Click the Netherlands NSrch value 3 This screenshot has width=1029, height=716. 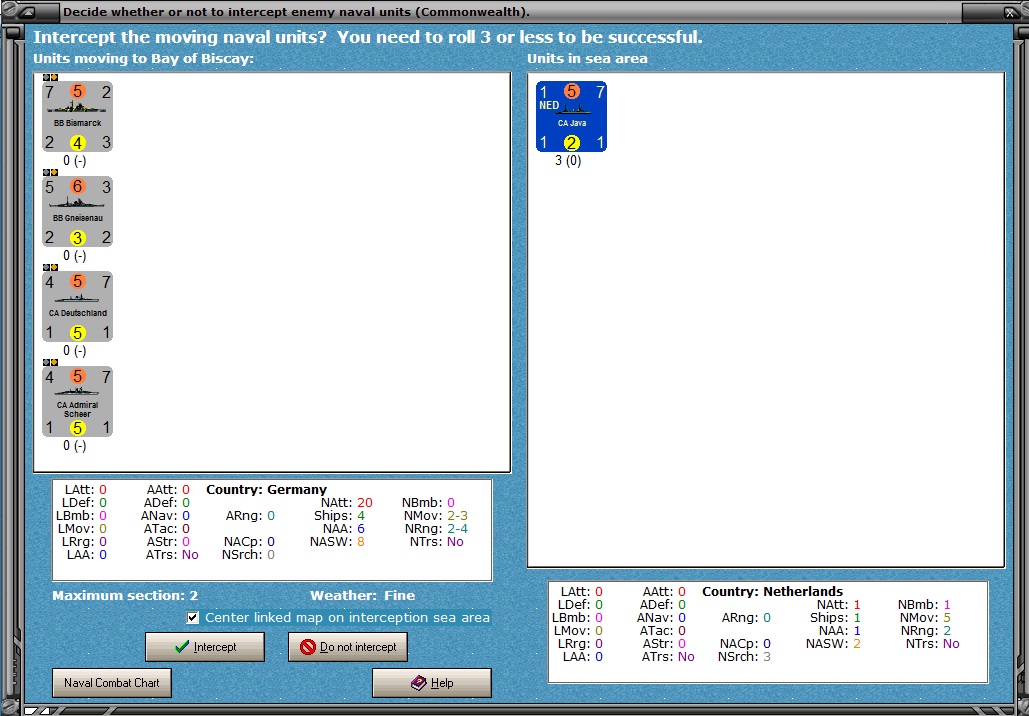[x=766, y=657]
